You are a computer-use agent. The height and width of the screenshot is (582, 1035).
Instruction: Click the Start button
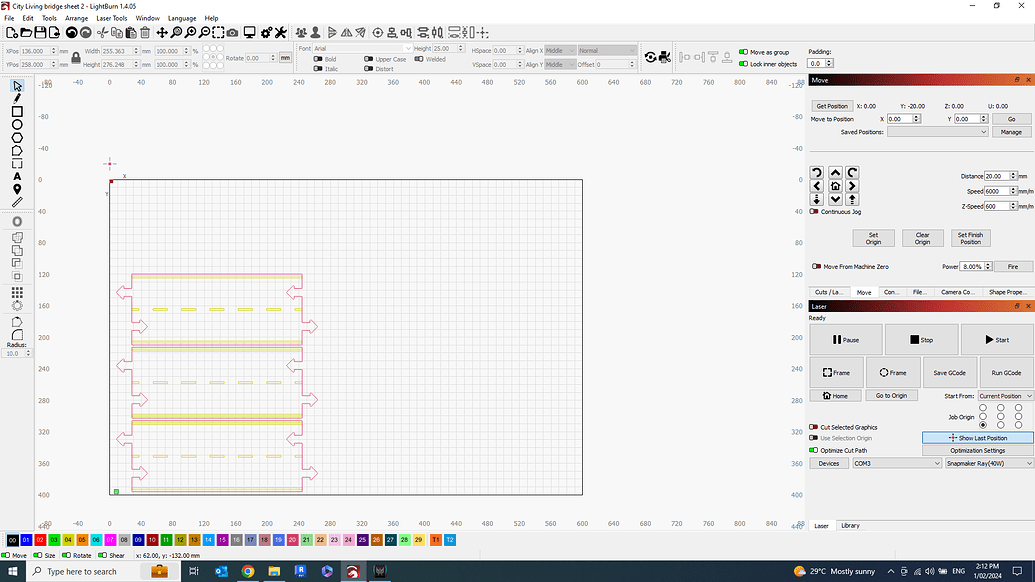tap(997, 340)
